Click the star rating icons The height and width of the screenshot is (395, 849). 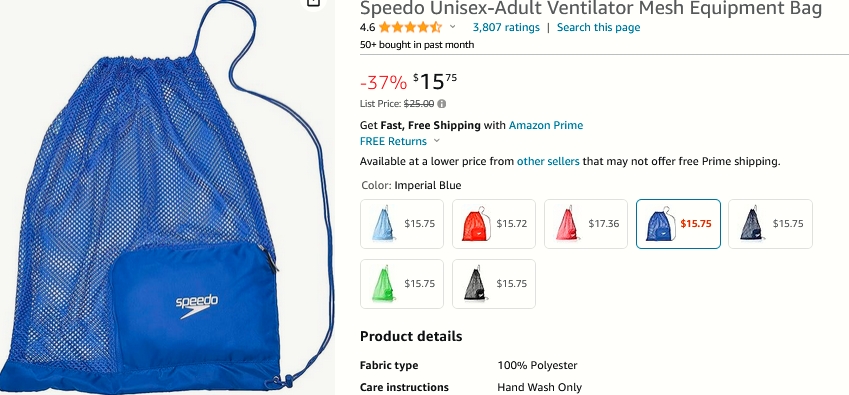pos(410,27)
